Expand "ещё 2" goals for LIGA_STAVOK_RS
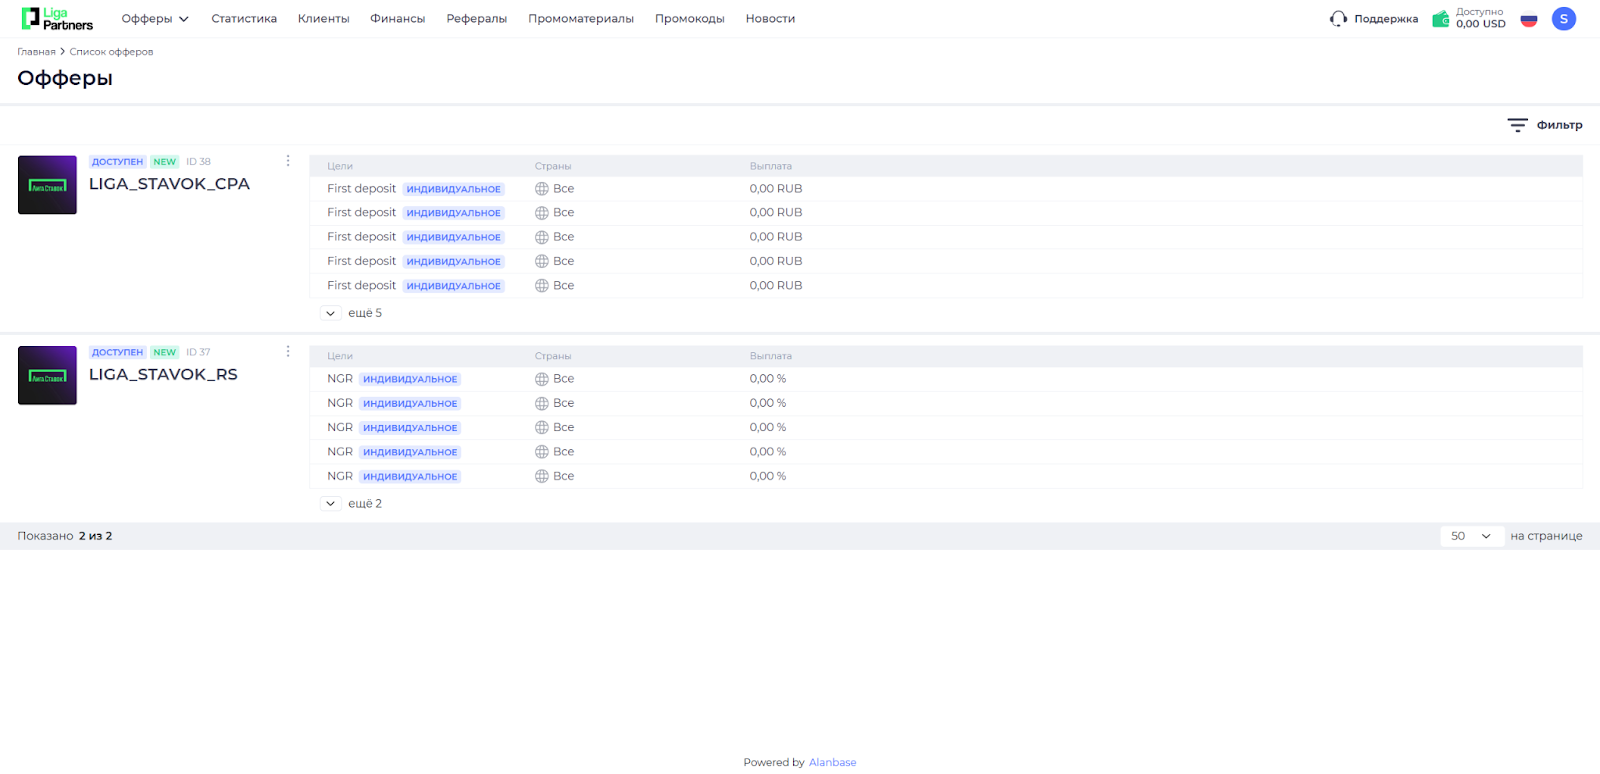The width and height of the screenshot is (1600, 774). click(331, 504)
